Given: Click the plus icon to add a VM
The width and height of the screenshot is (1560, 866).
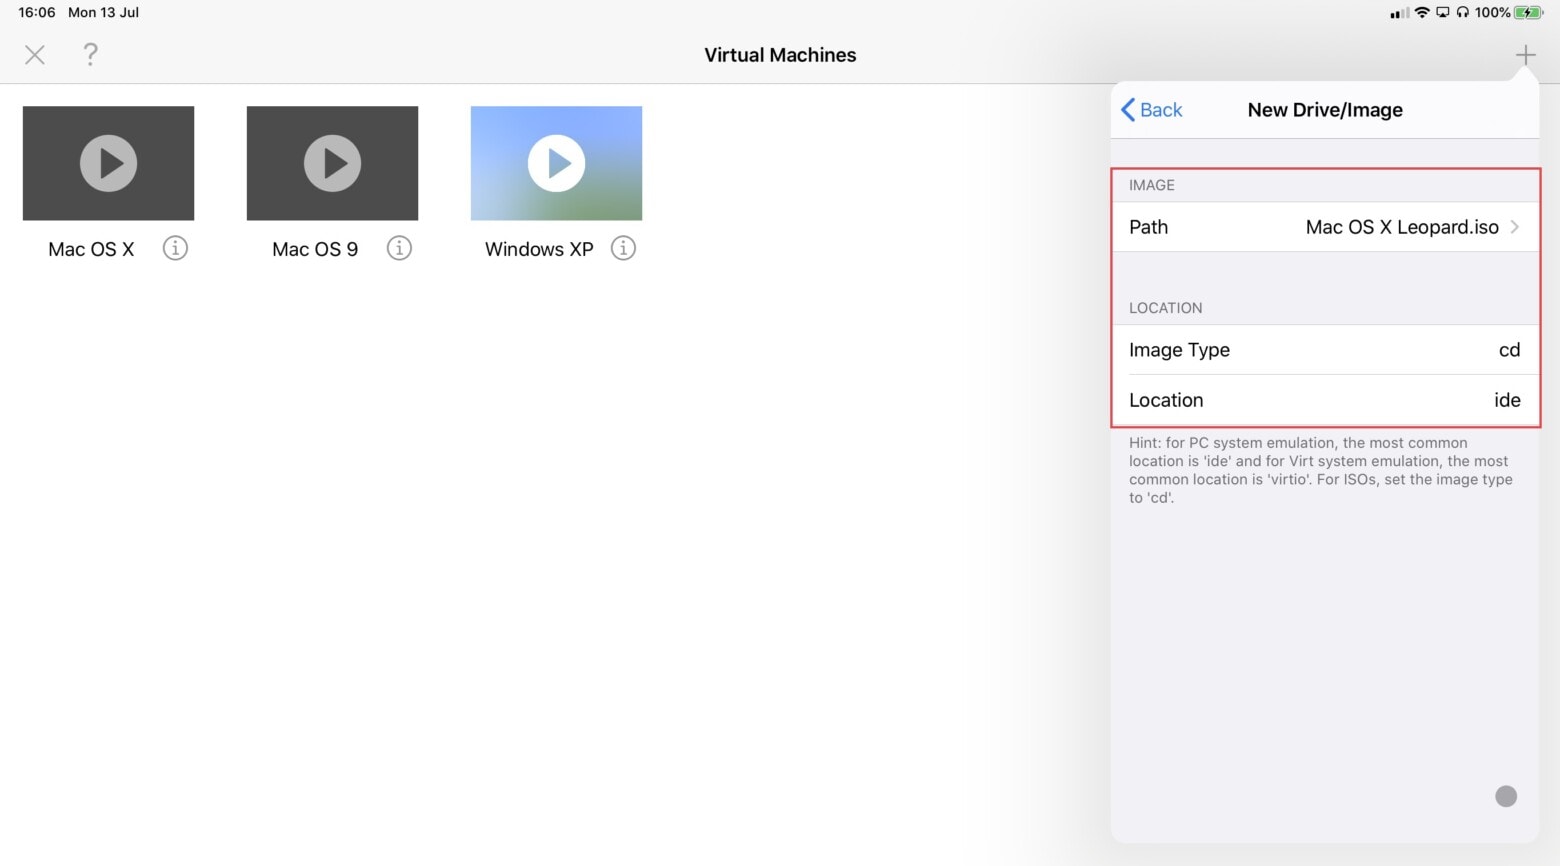Looking at the screenshot, I should coord(1526,54).
